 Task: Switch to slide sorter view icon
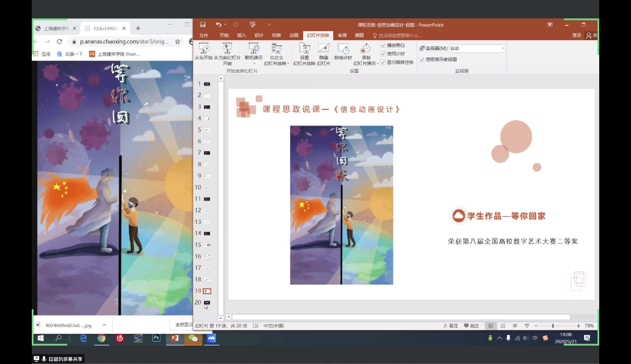pyautogui.click(x=503, y=326)
